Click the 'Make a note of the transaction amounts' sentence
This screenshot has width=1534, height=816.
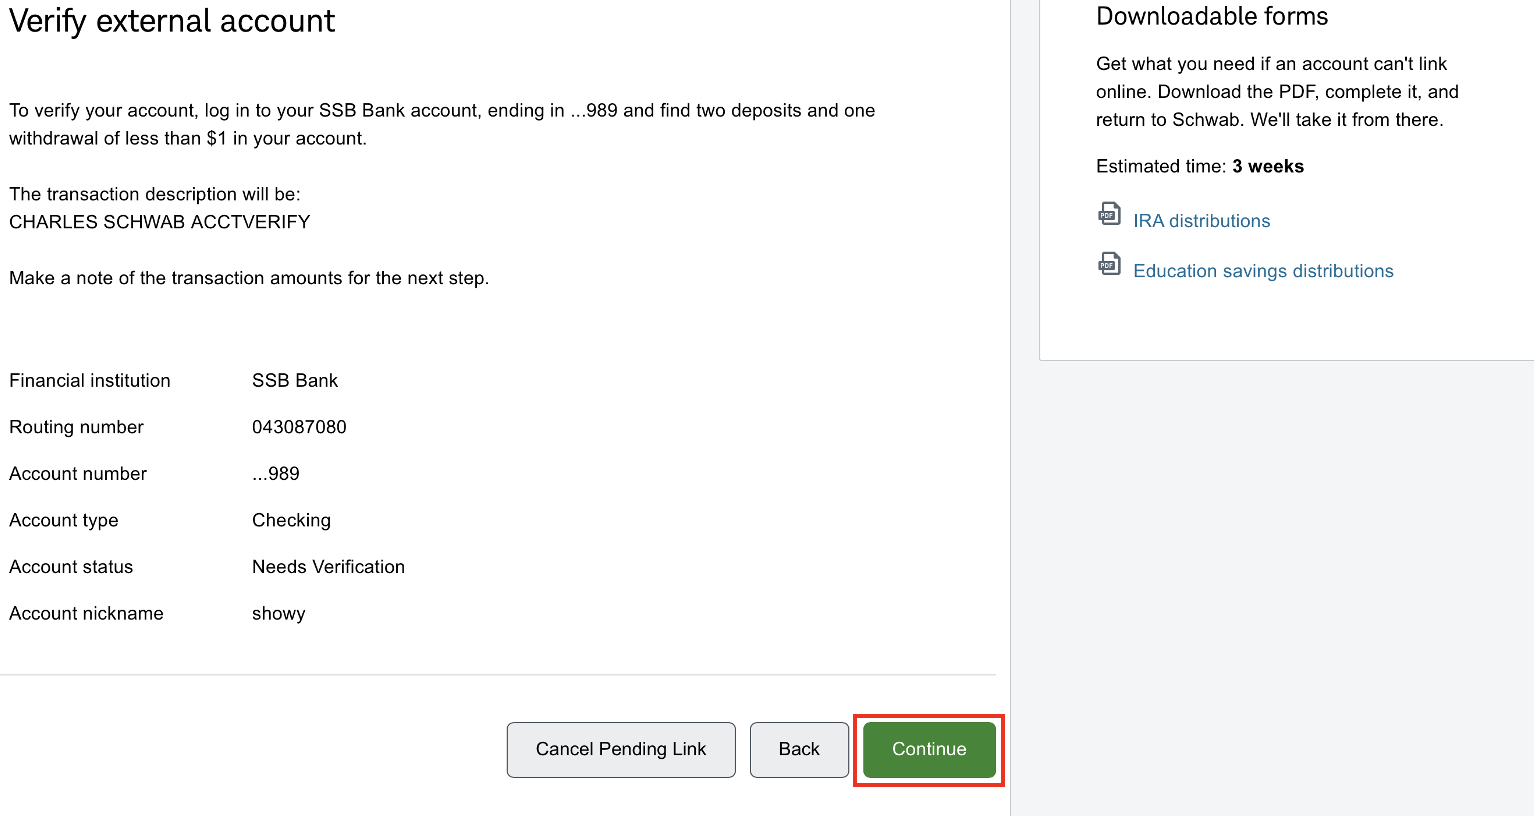click(249, 278)
